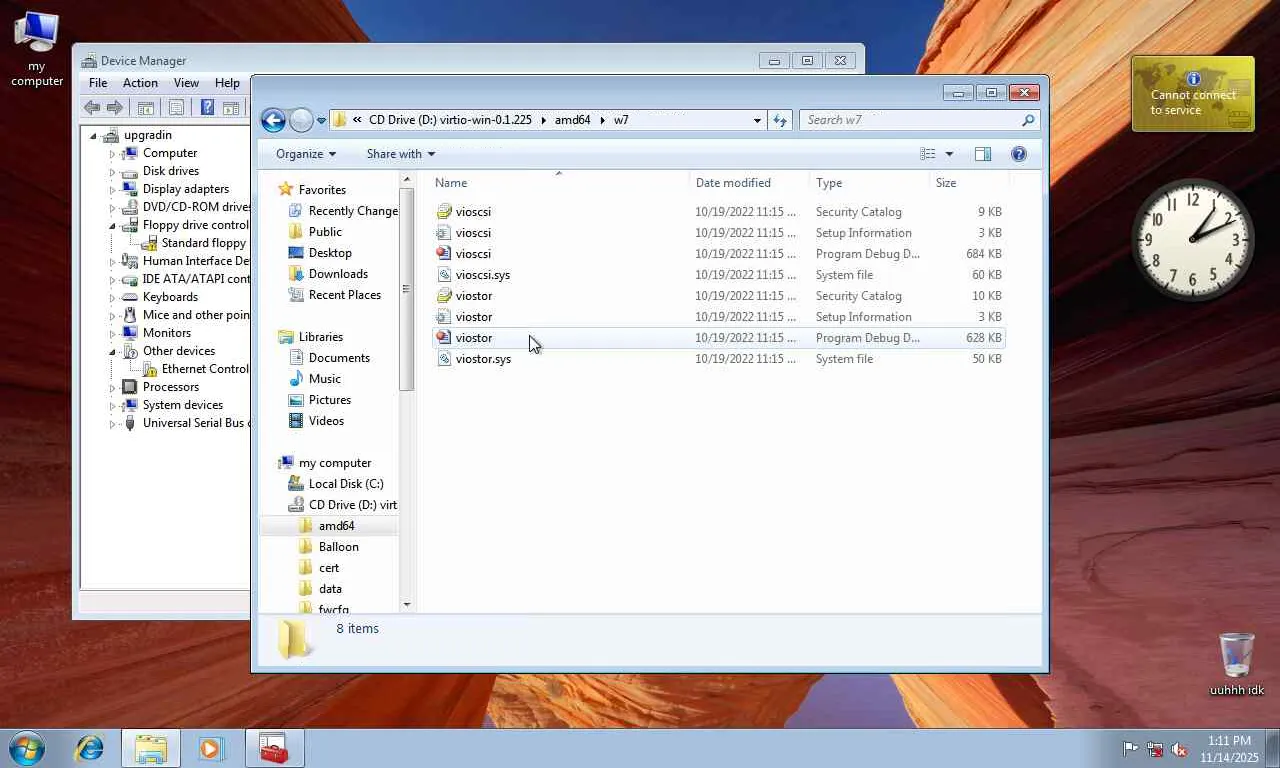Click the Device Manager back arrow
This screenshot has height=768, width=1280.
point(92,108)
